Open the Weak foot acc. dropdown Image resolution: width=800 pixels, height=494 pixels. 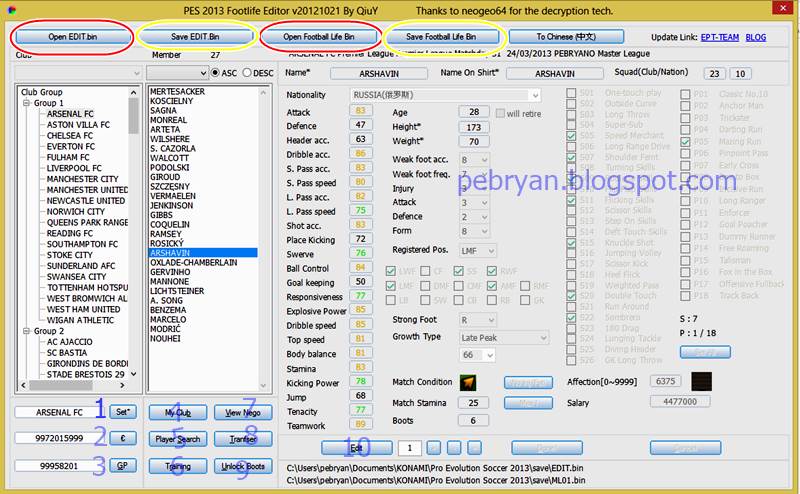pos(474,160)
